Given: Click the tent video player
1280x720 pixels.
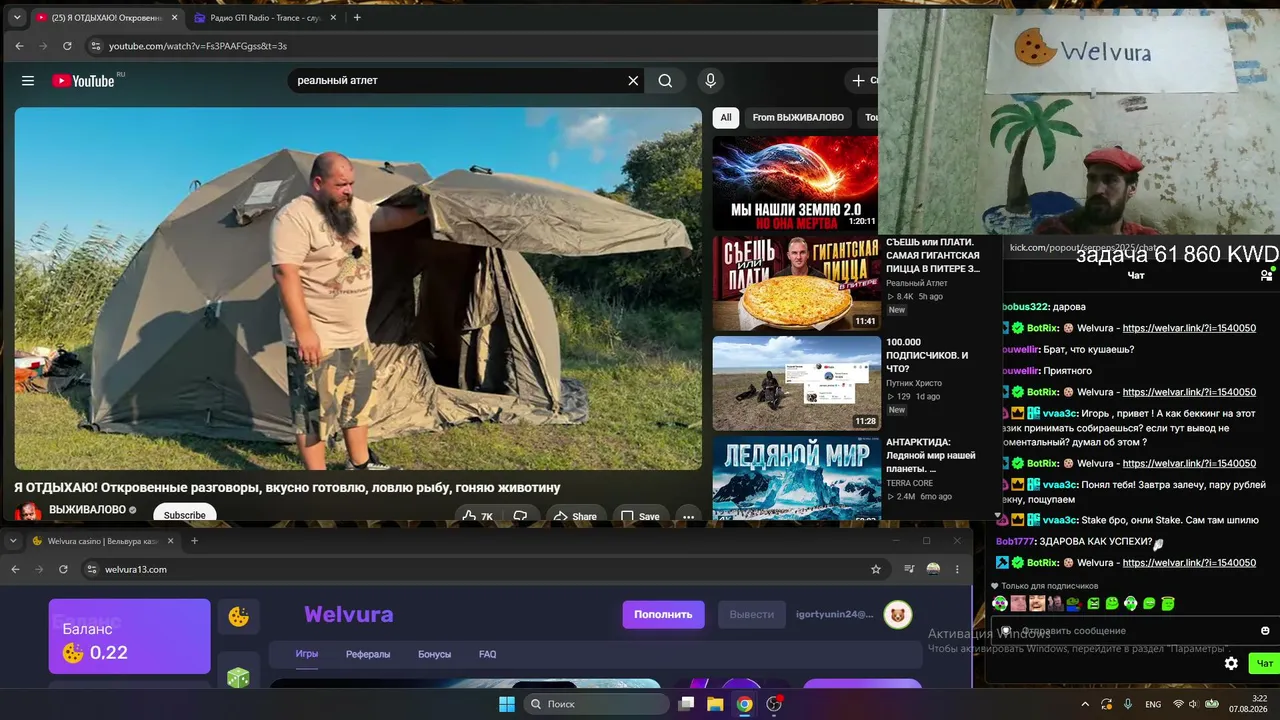Looking at the screenshot, I should [x=358, y=288].
